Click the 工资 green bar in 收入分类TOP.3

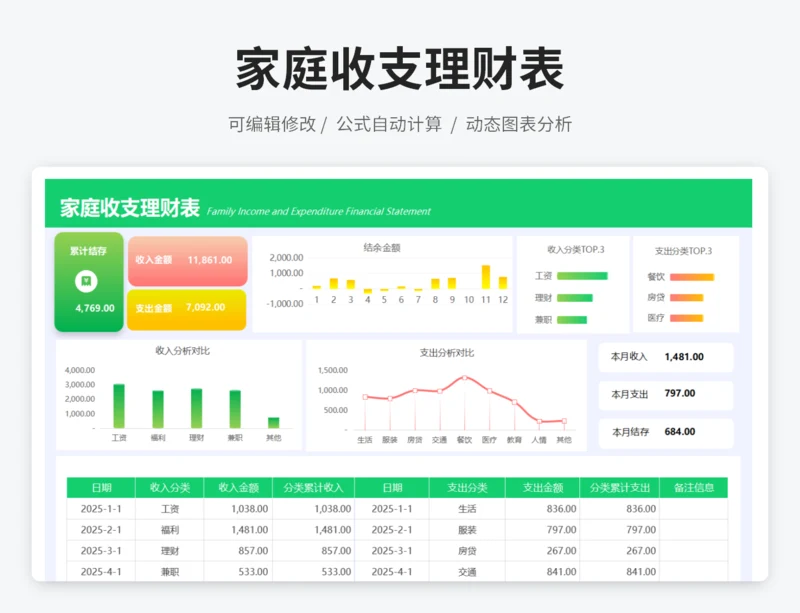tap(582, 276)
